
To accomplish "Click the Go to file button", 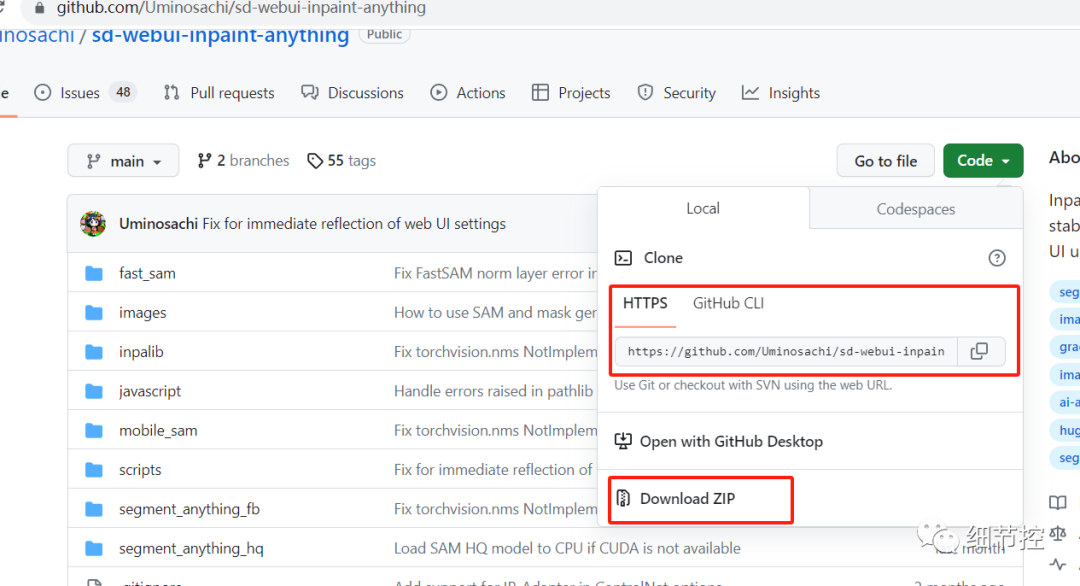I will point(886,160).
